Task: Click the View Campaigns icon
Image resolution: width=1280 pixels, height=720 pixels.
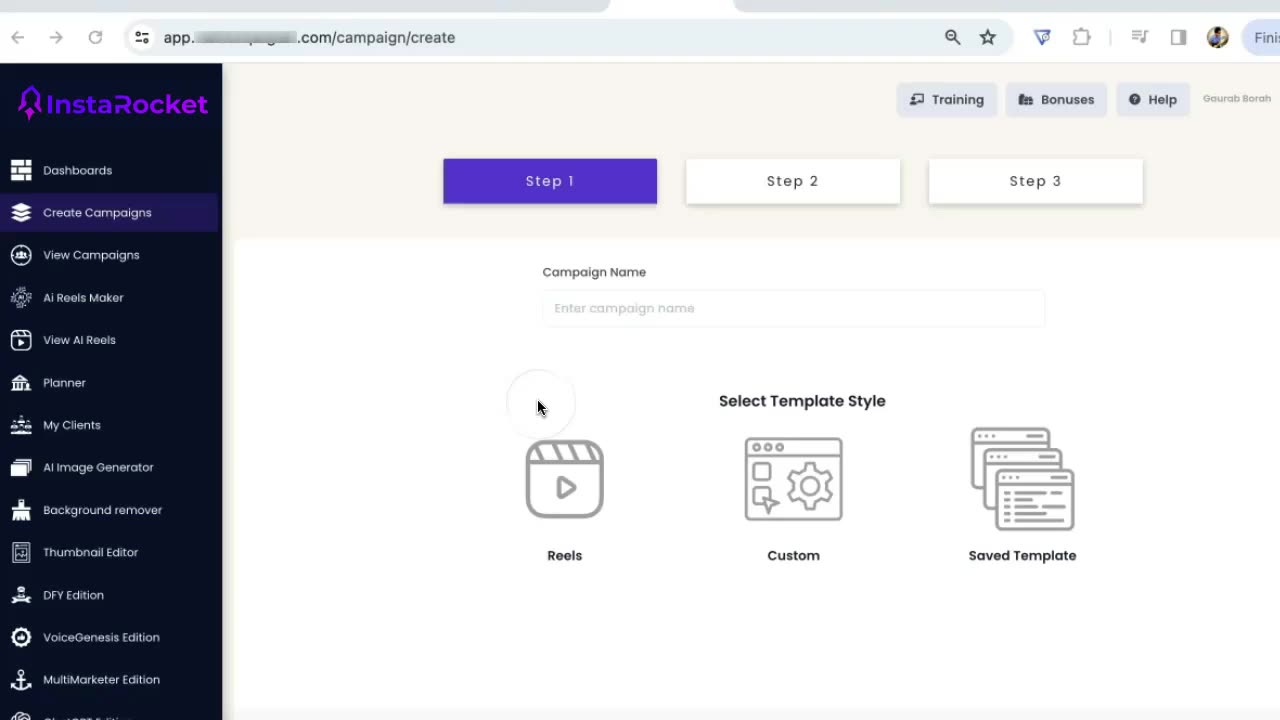Action: coord(21,255)
